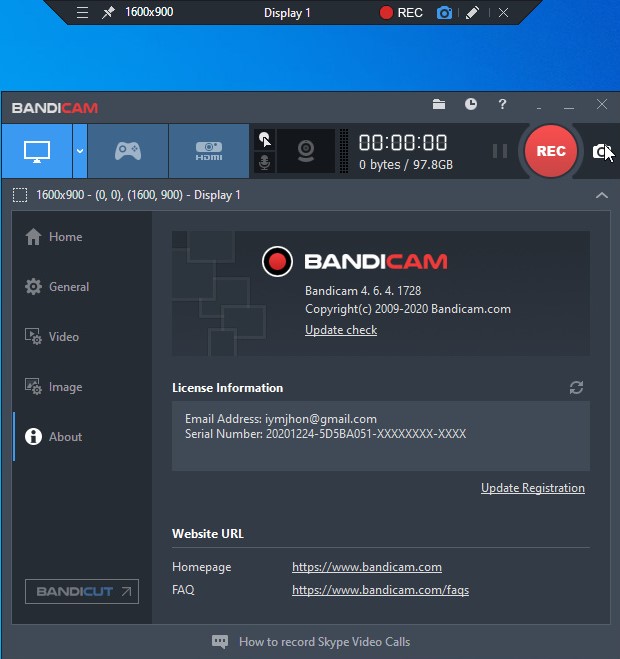Screen dimensions: 620x659
Task: Click the Update Registration link
Action: coord(533,488)
